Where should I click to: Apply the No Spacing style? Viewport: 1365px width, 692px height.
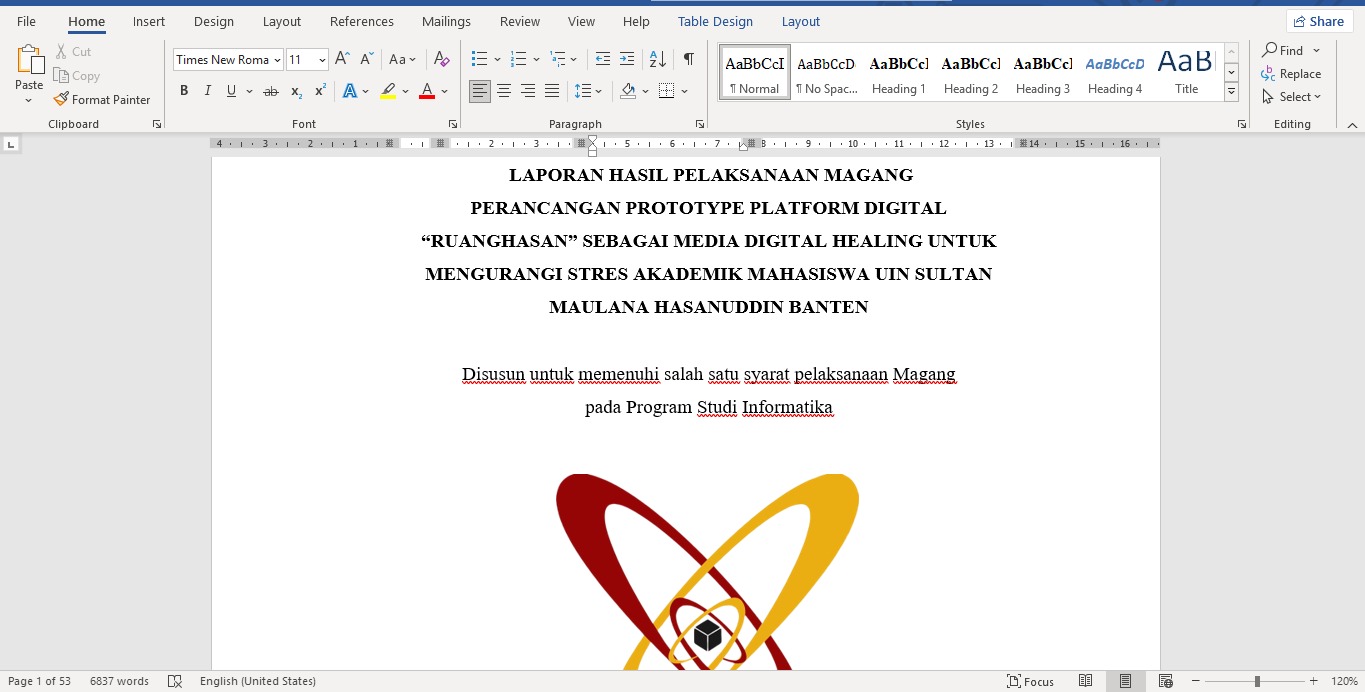click(827, 73)
